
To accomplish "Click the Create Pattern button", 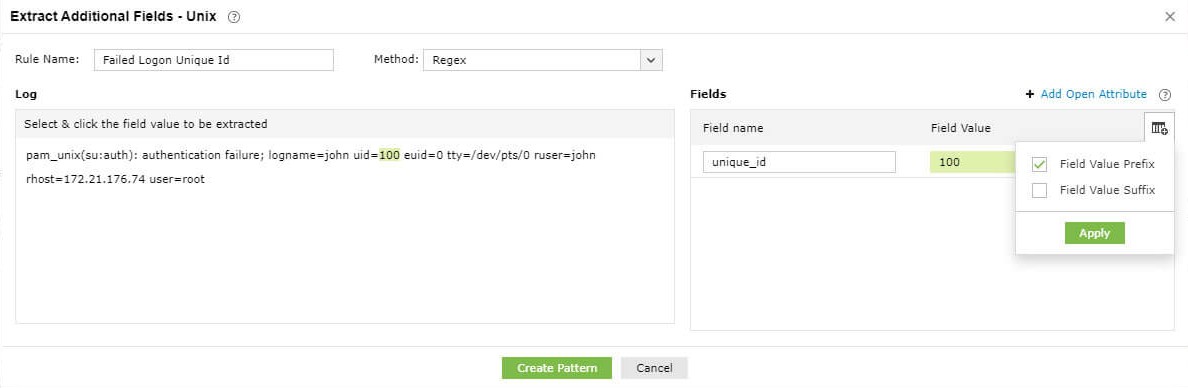I will [557, 368].
